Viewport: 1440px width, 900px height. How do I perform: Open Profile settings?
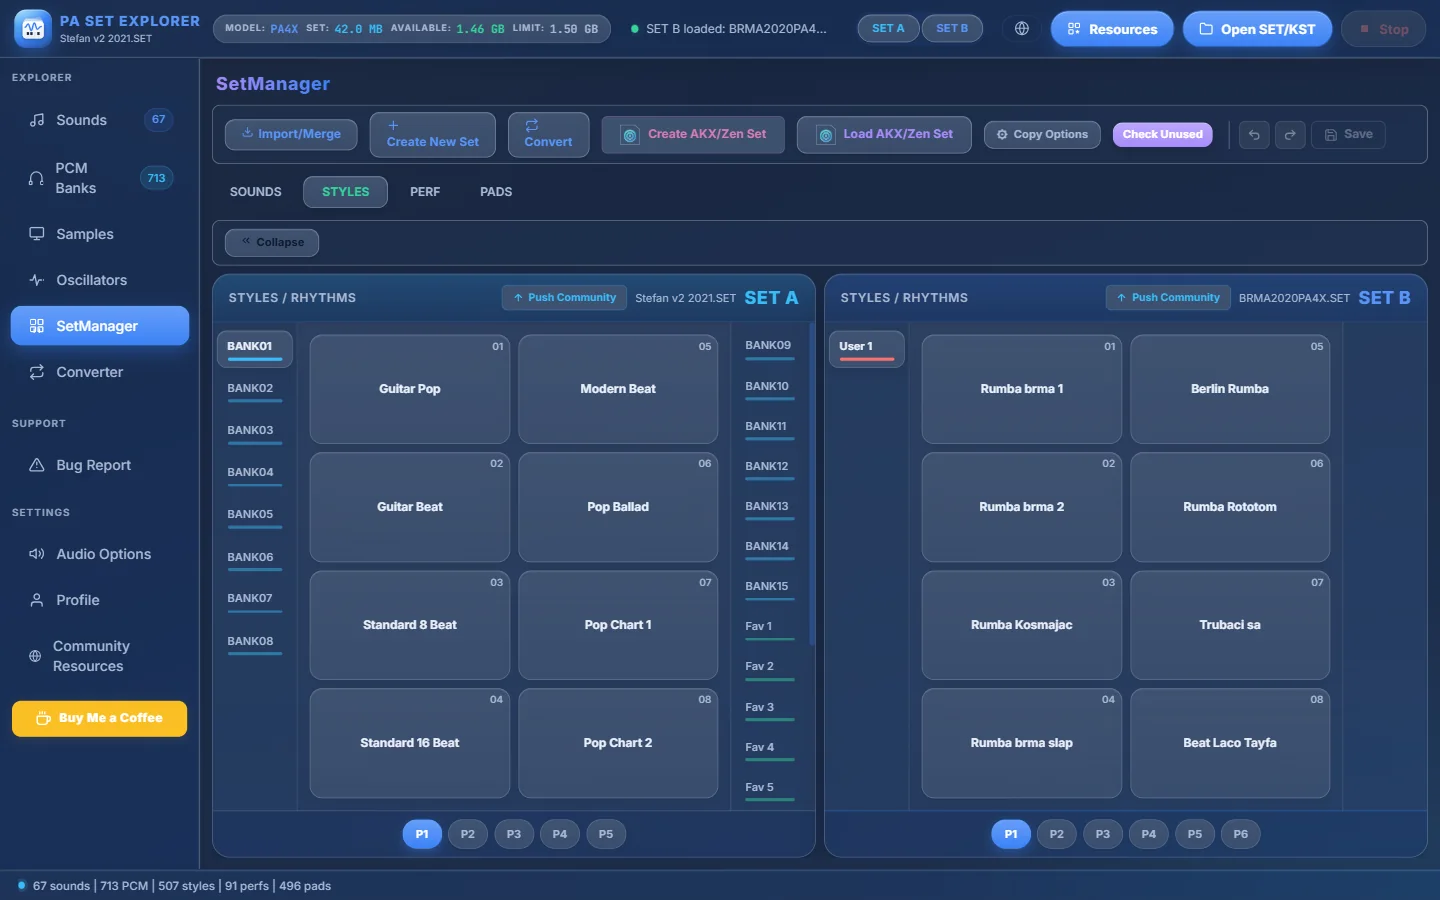(x=100, y=600)
